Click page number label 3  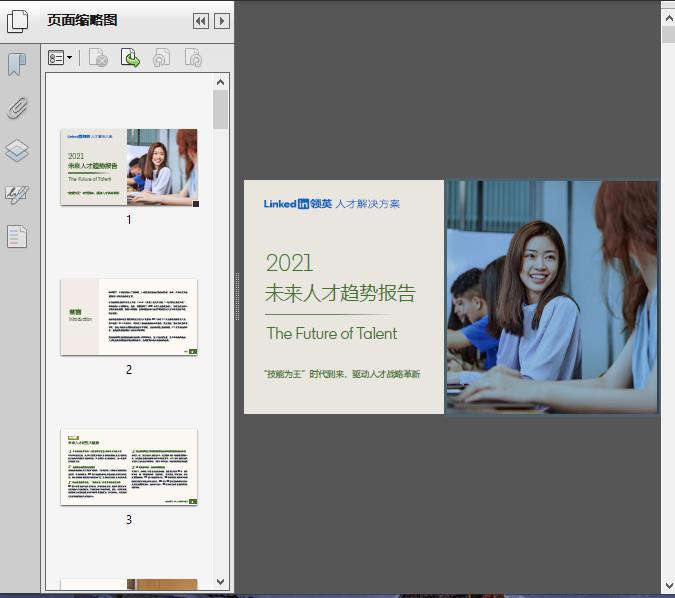[x=129, y=520]
